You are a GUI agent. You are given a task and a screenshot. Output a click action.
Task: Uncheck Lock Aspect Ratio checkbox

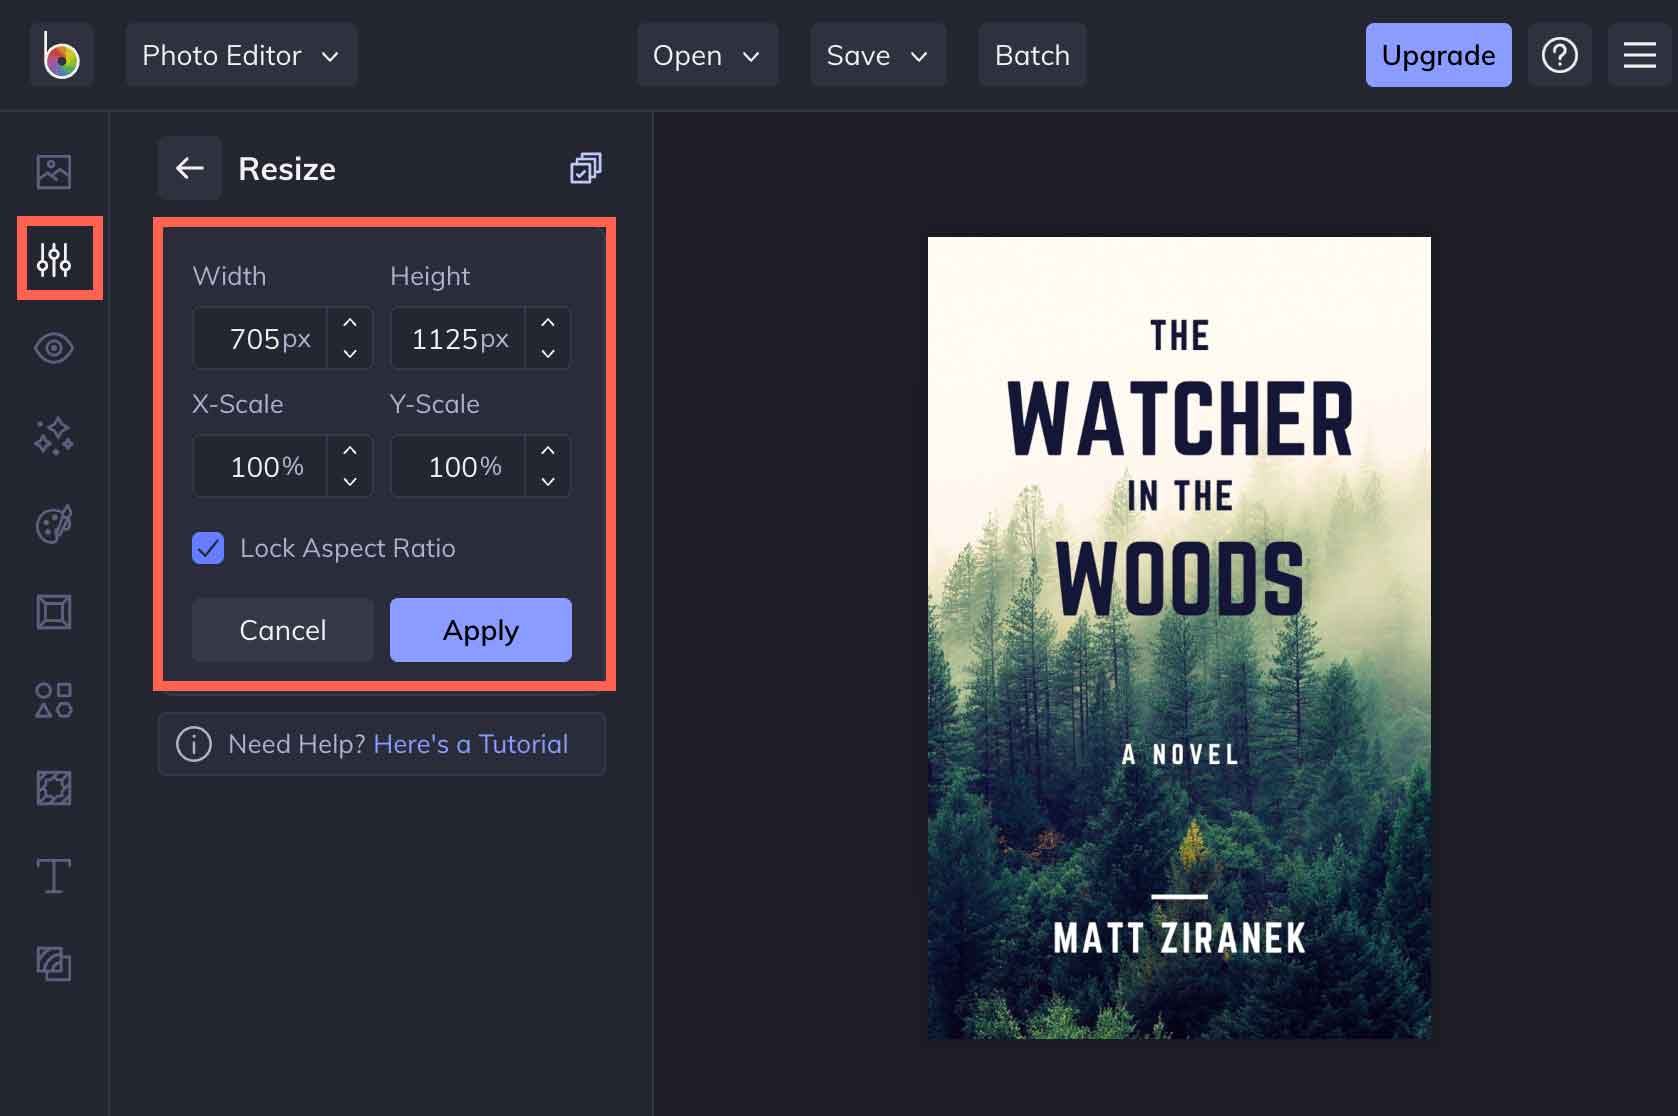pyautogui.click(x=208, y=548)
